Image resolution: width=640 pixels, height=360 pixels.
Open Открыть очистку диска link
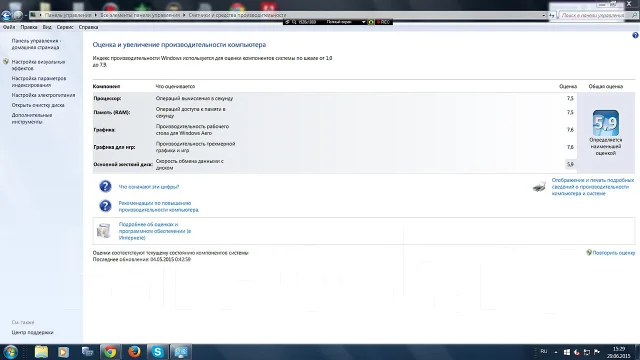coord(38,105)
